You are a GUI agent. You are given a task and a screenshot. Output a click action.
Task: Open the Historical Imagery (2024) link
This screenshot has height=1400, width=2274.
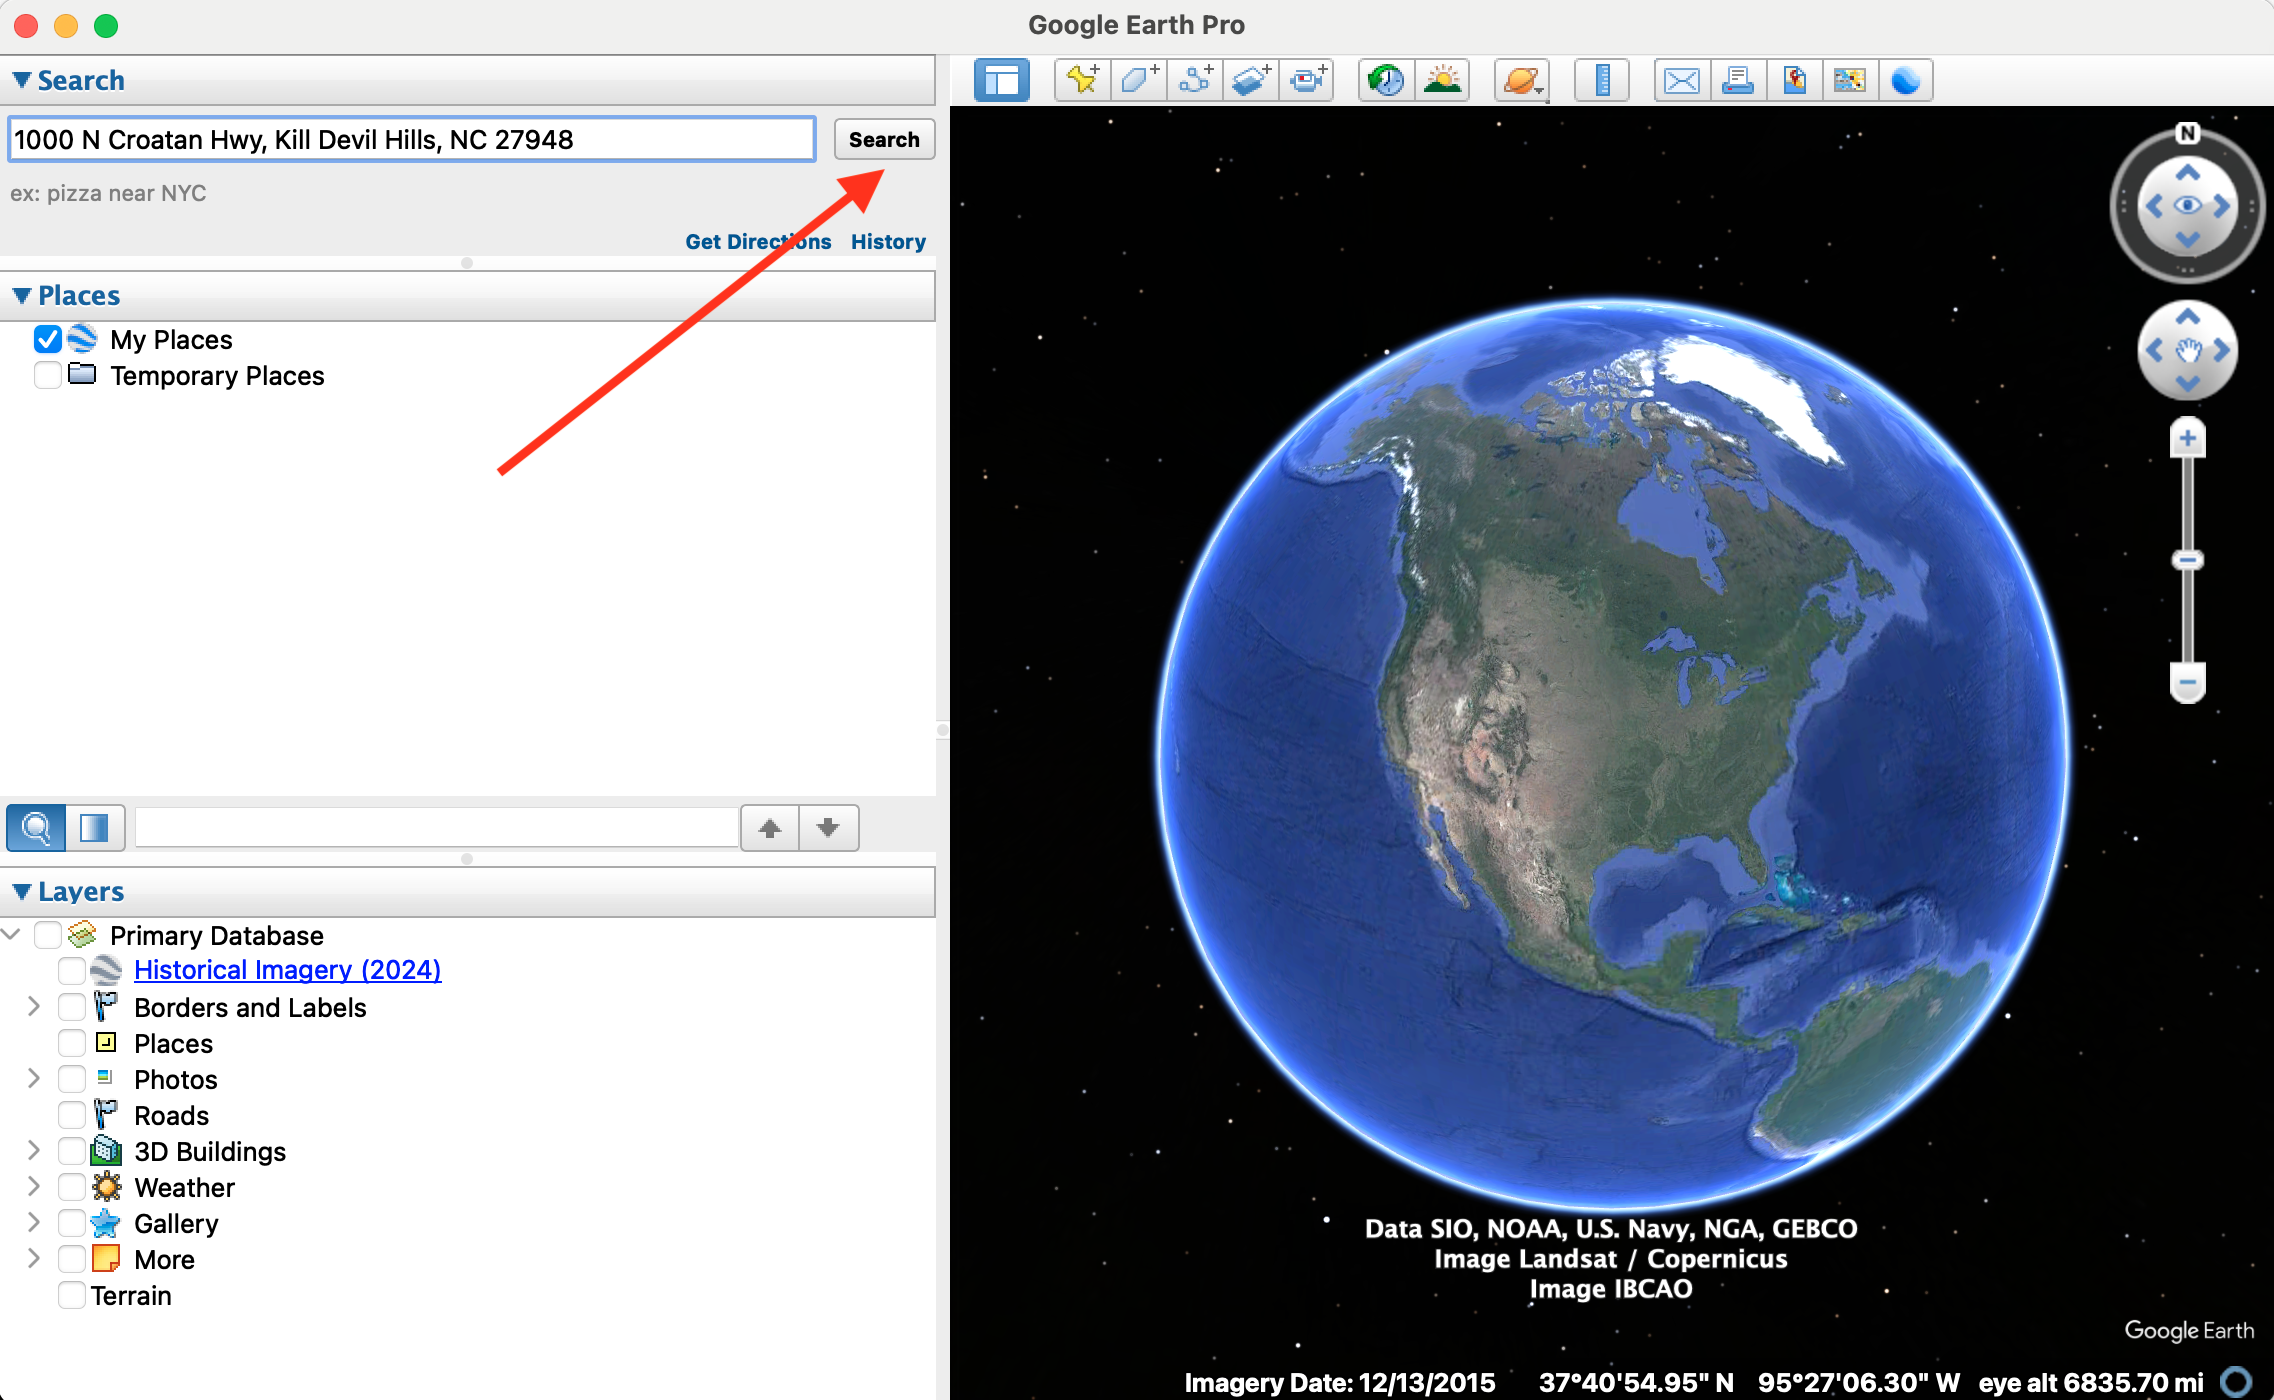[x=287, y=970]
